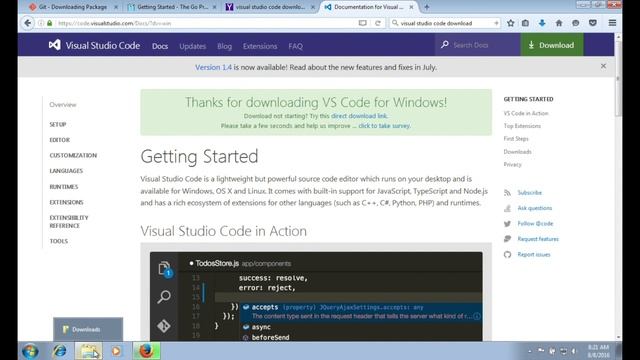Select Documentation for Visual tab
The image size is (640, 360).
point(369,7)
